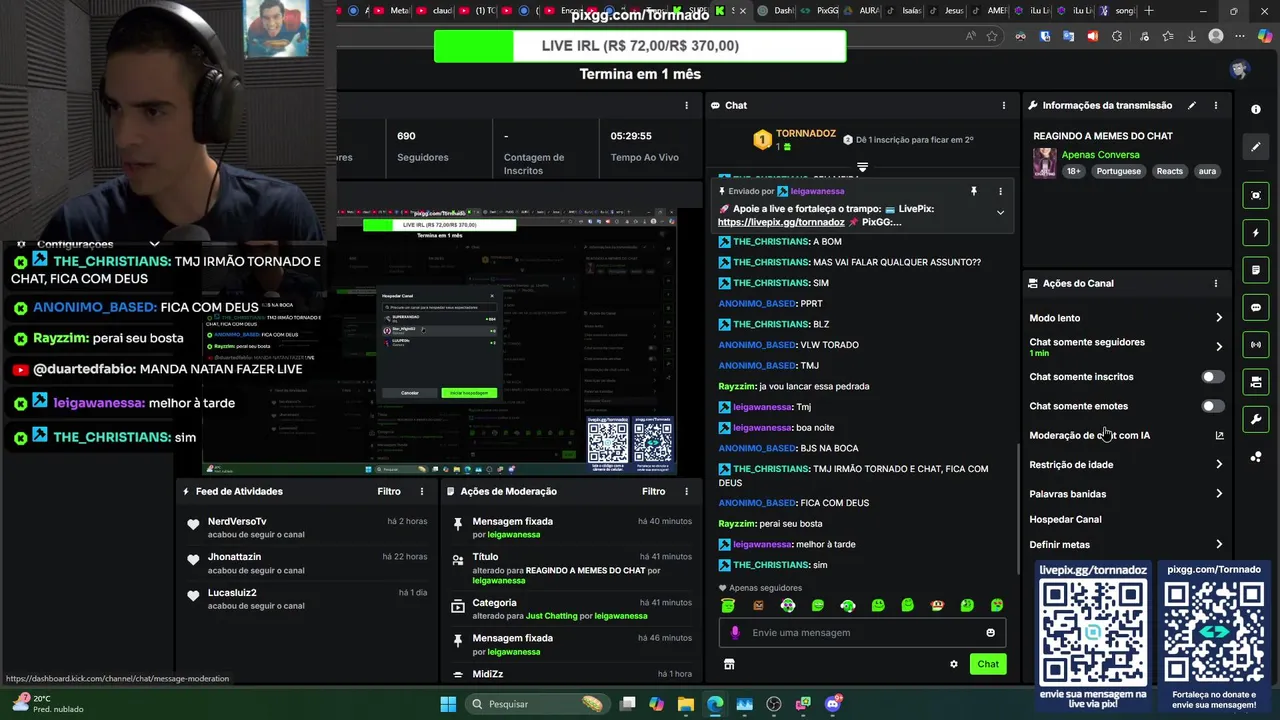The height and width of the screenshot is (720, 1280).
Task: Open Ações de Moderação three-dot menu
Action: click(686, 491)
